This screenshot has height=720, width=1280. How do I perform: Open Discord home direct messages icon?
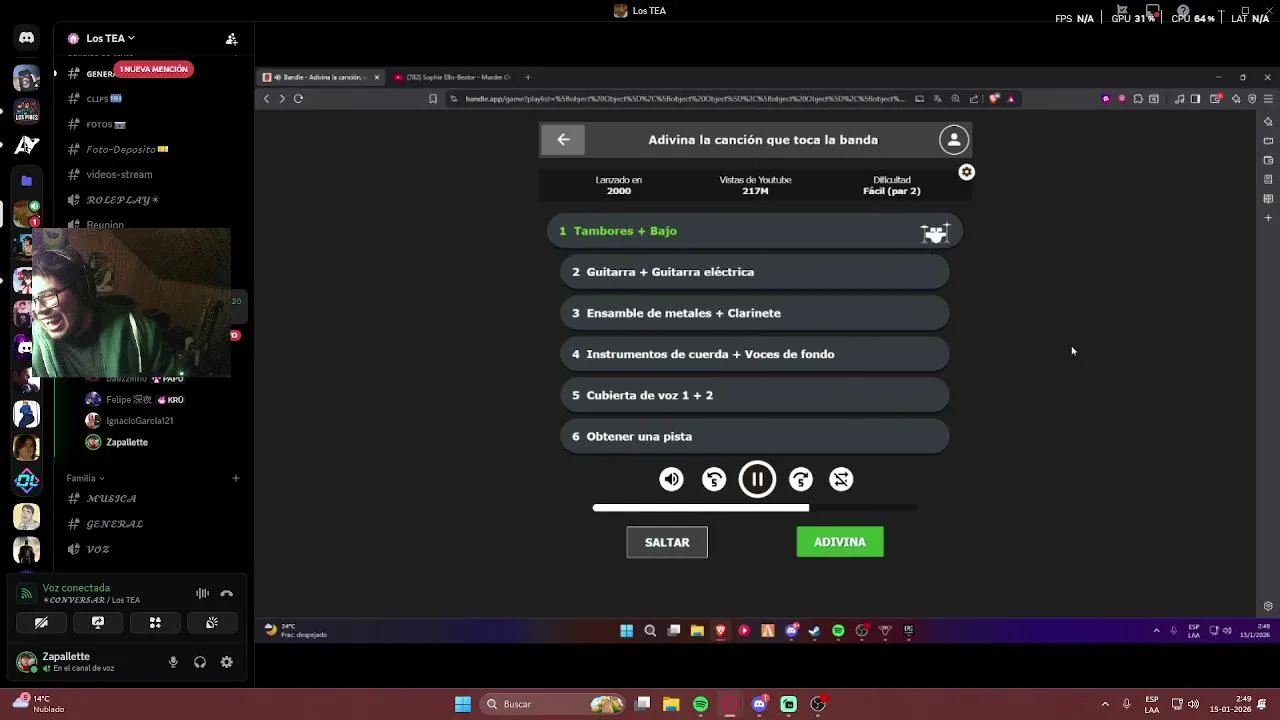coord(26,38)
